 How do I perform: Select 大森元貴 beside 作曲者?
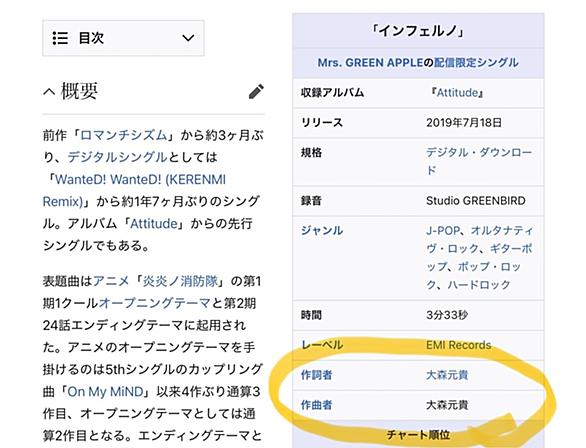(x=447, y=405)
